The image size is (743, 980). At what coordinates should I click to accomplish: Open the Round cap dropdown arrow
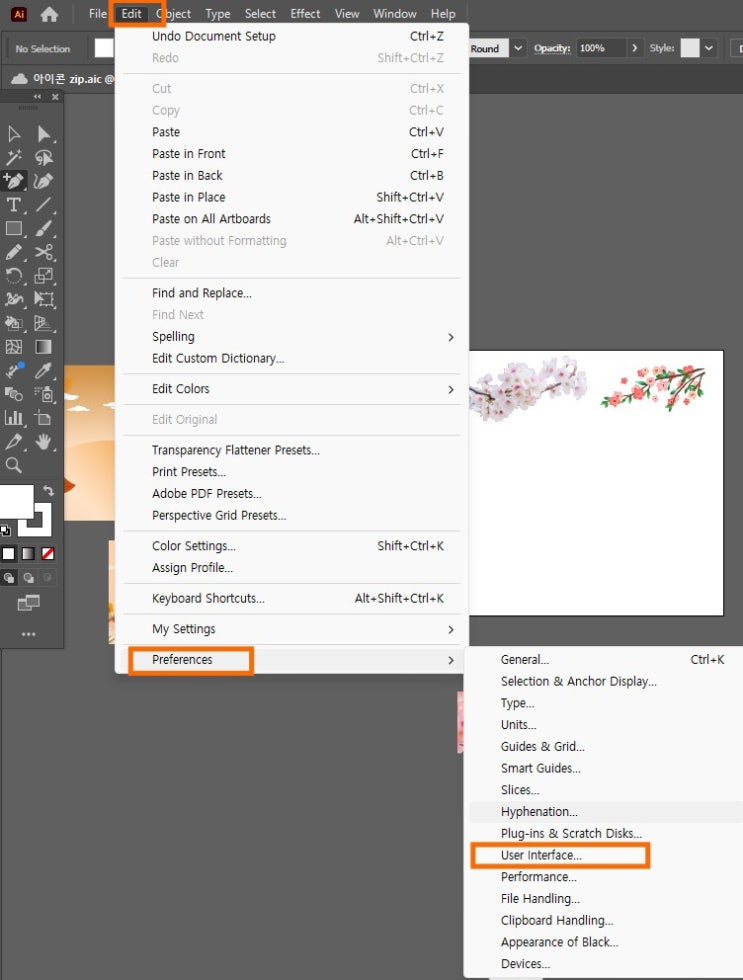click(x=518, y=48)
